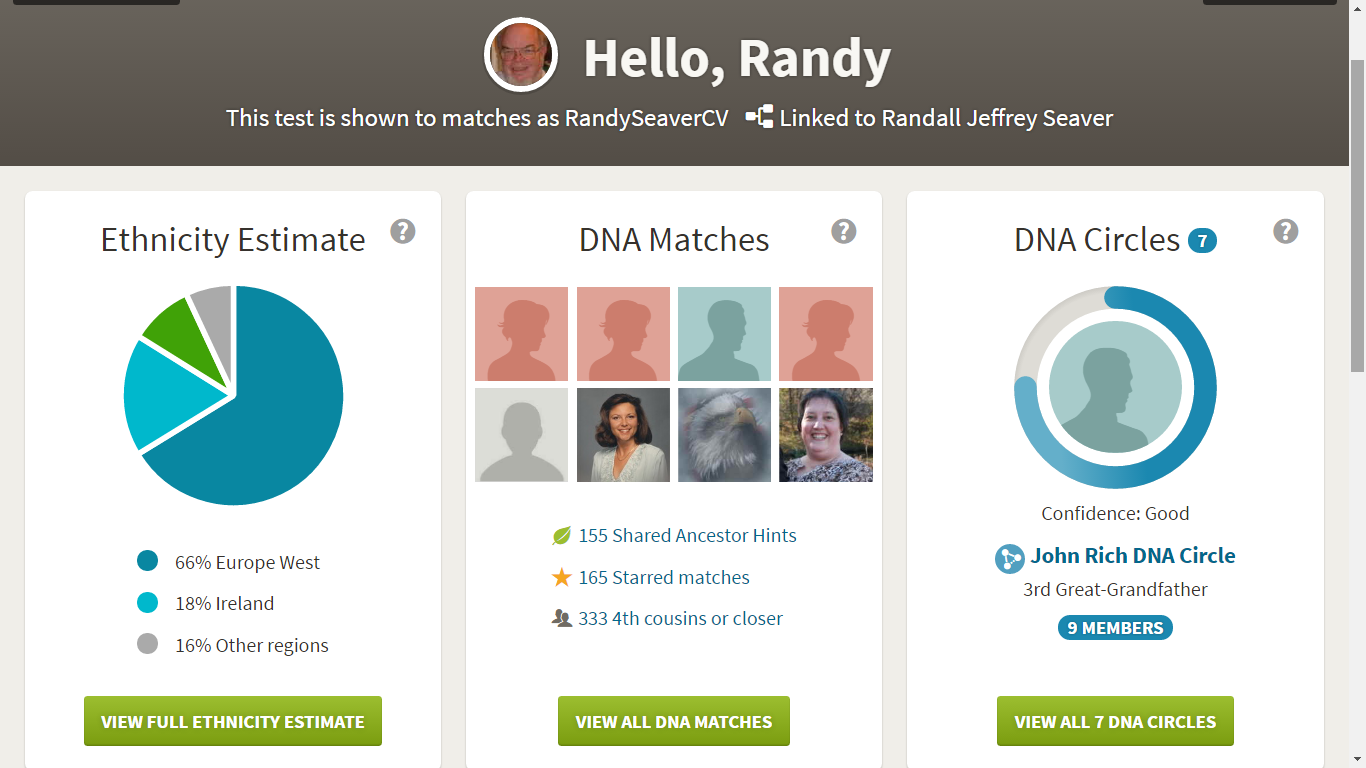Open the DNA Matches help icon
This screenshot has height=768, width=1366.
point(844,231)
